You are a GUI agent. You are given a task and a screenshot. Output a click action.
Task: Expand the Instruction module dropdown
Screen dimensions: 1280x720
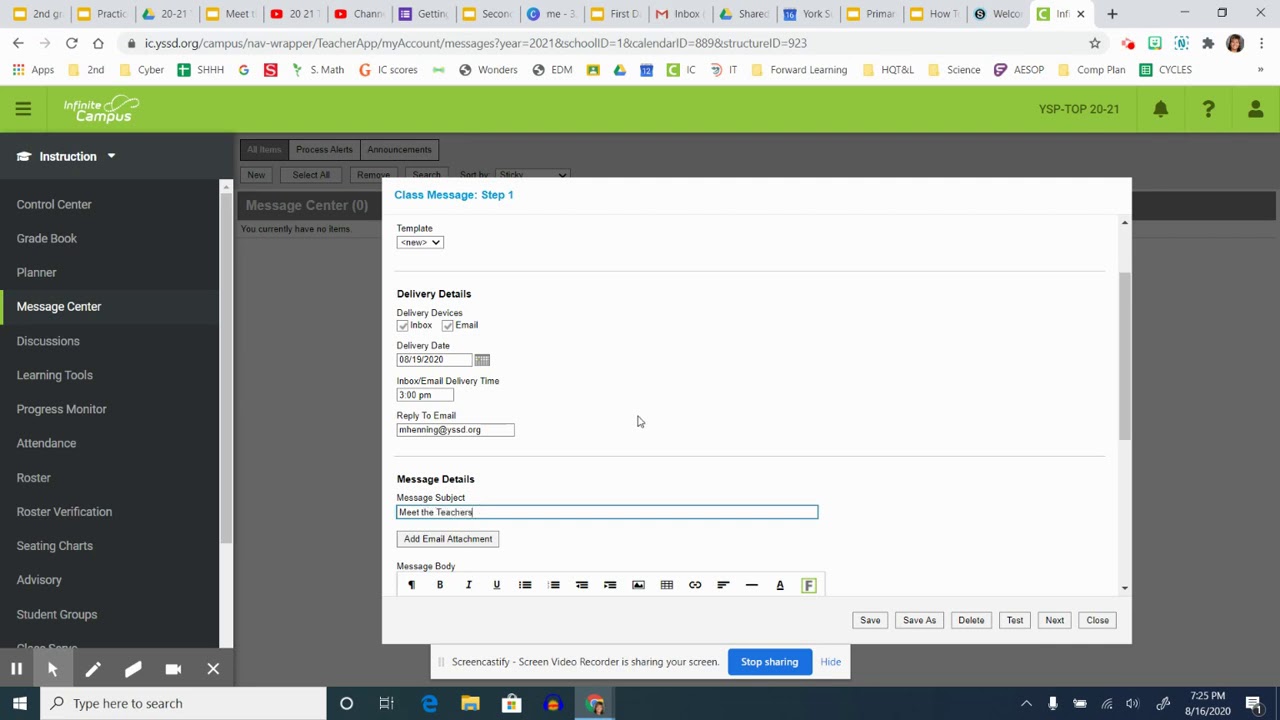(67, 157)
